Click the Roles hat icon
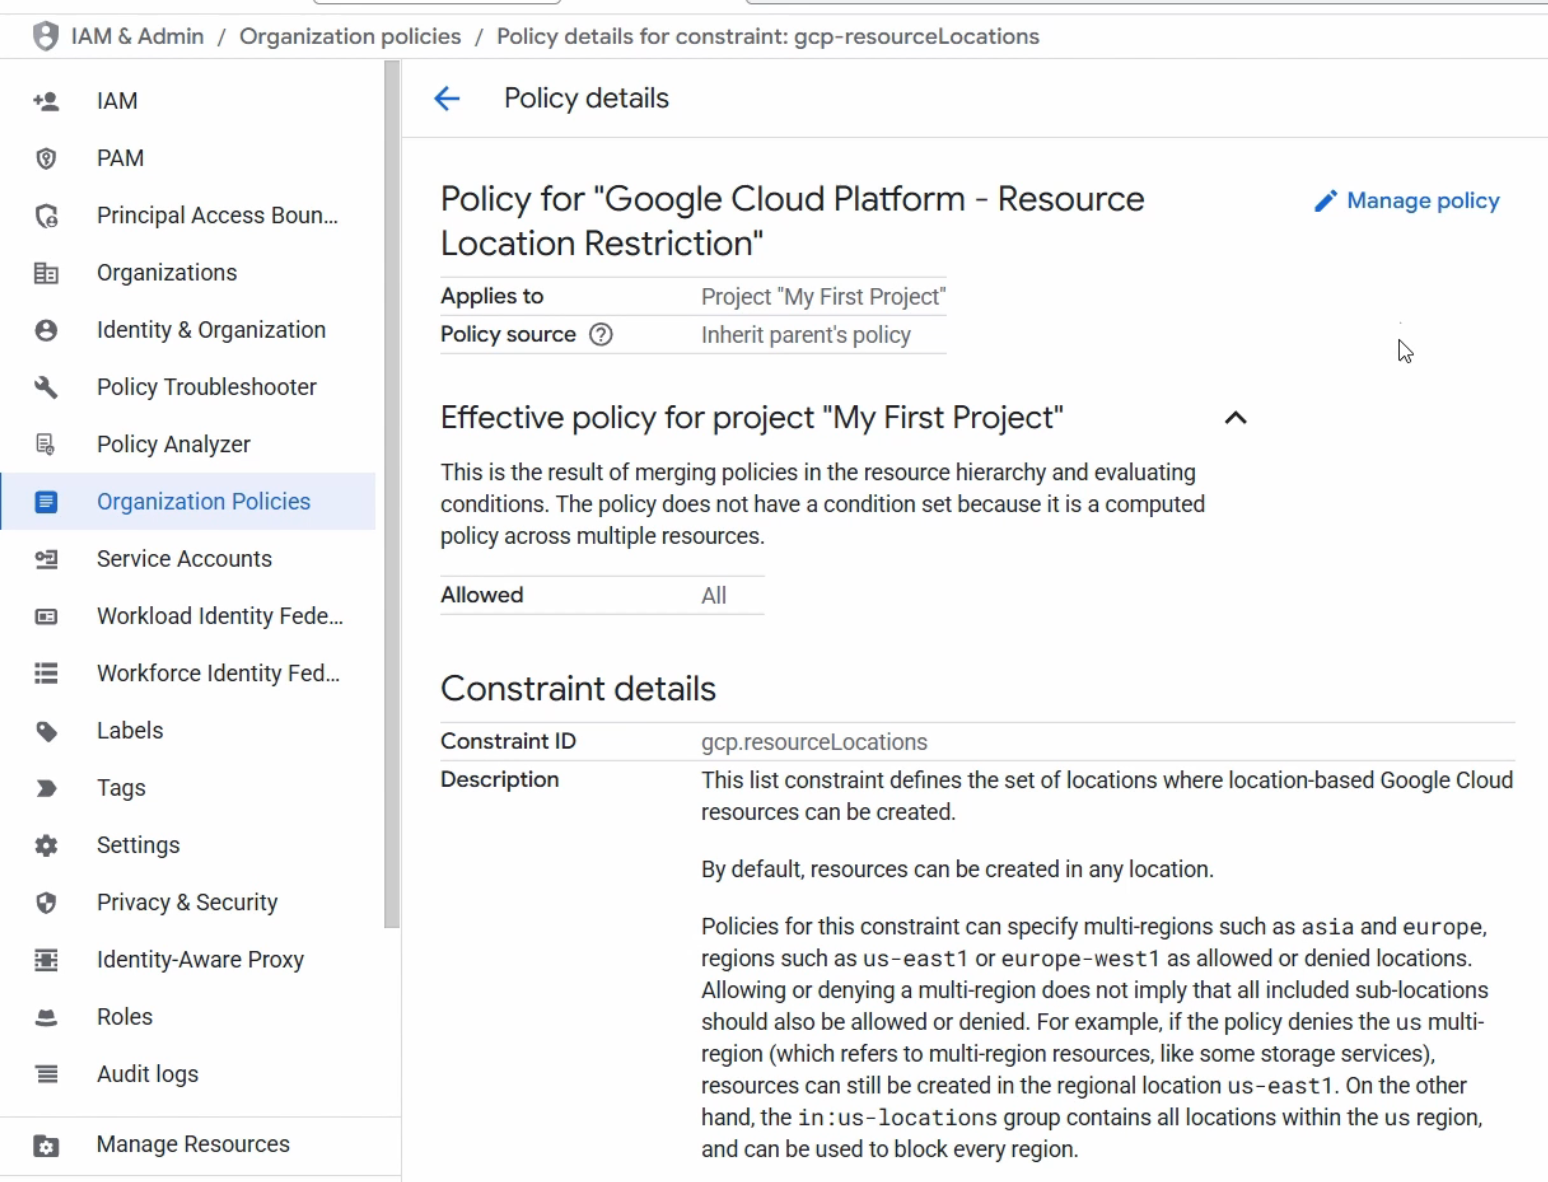This screenshot has height=1182, width=1548. tap(46, 1017)
